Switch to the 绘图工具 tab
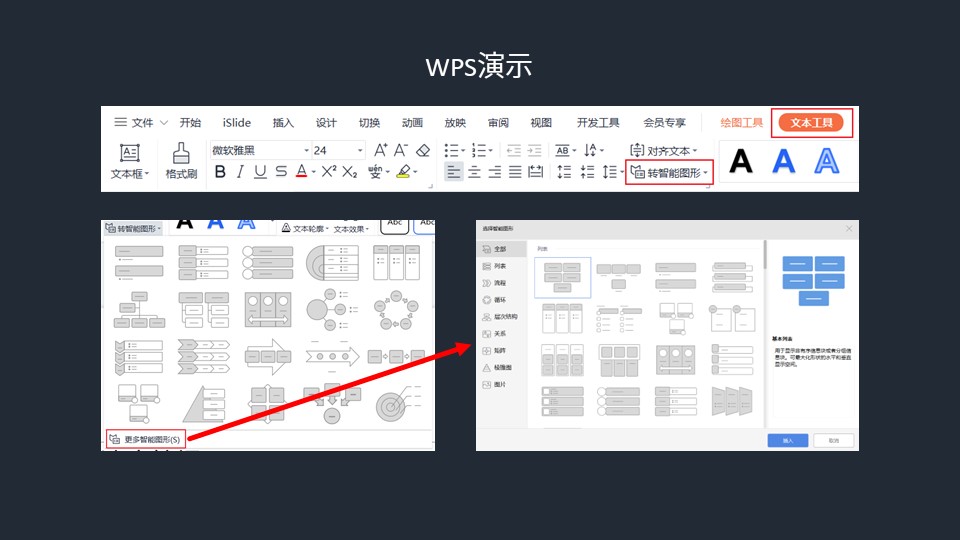The image size is (960, 540). [741, 122]
